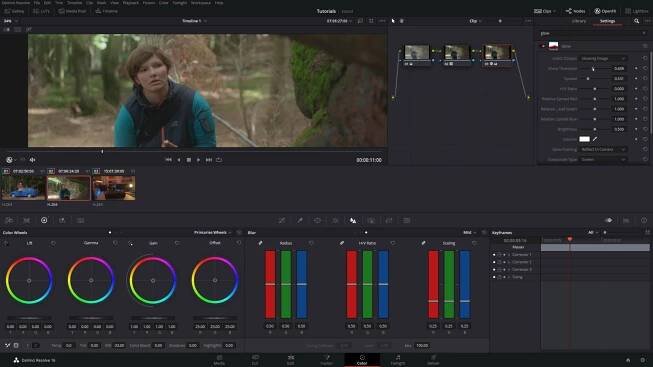Select the Curves palette icon
This screenshot has height=367, width=653.
point(282,220)
